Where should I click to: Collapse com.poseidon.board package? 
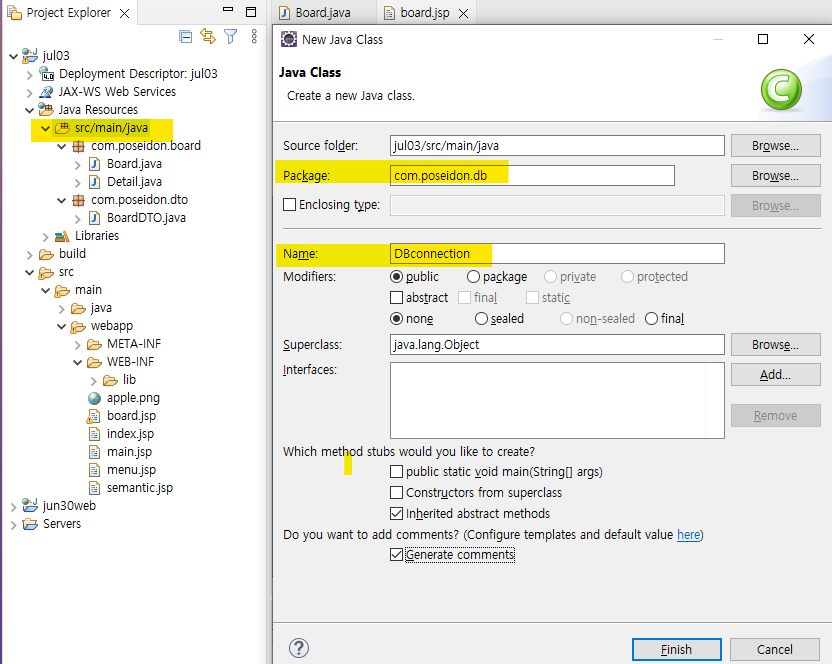[62, 146]
